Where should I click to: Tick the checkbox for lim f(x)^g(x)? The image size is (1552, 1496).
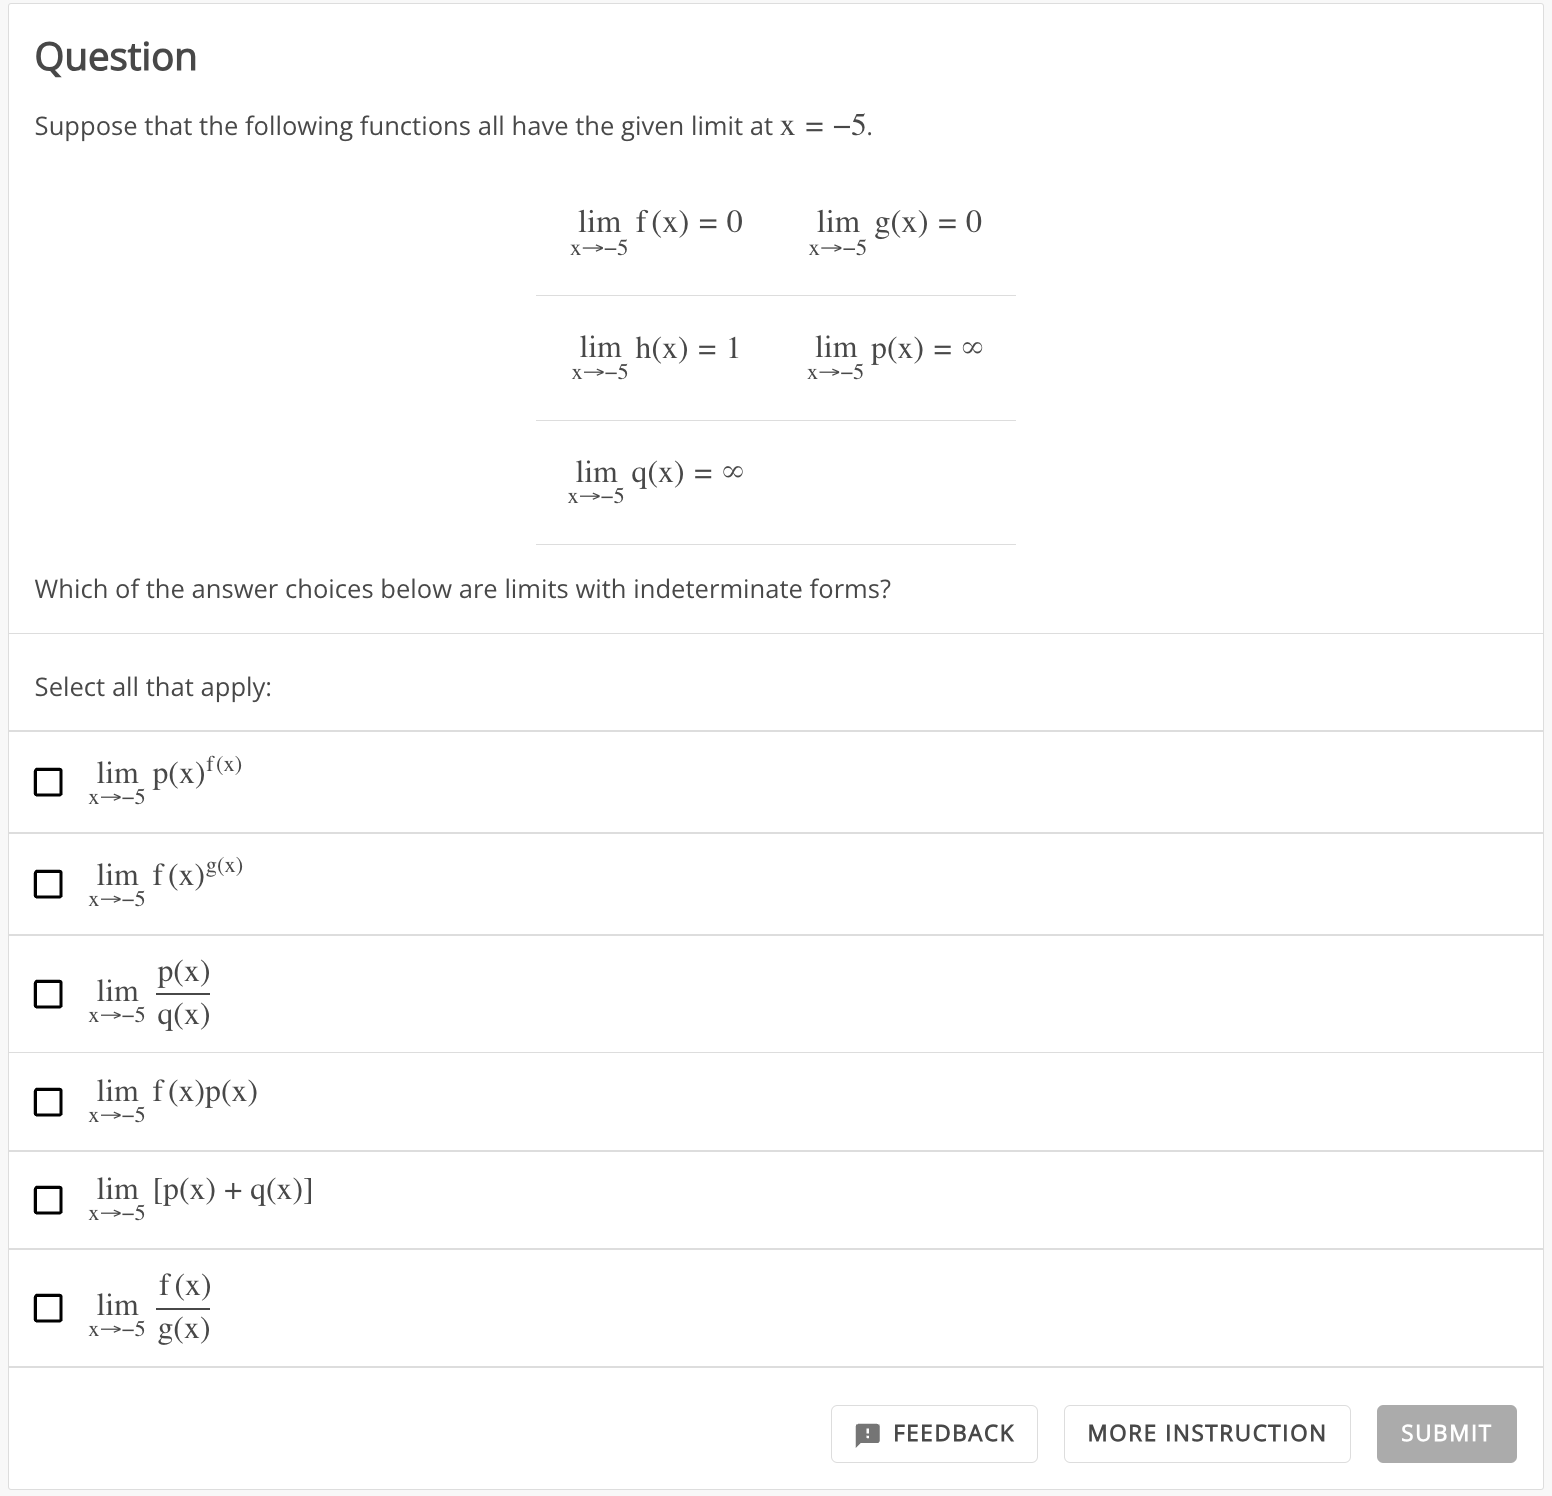pos(48,884)
